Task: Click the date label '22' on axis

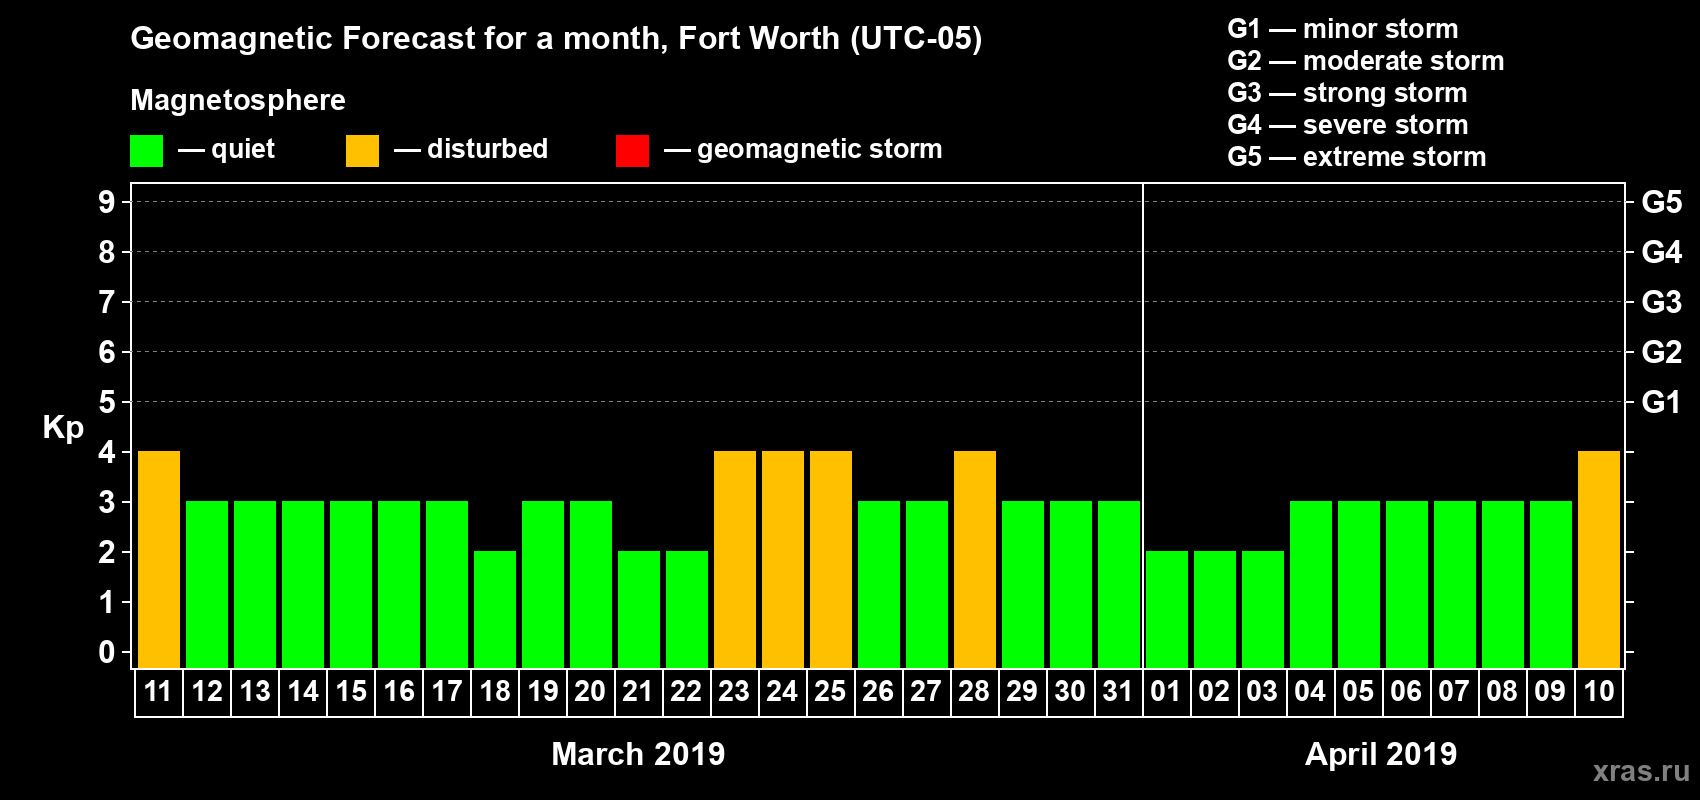Action: click(687, 691)
